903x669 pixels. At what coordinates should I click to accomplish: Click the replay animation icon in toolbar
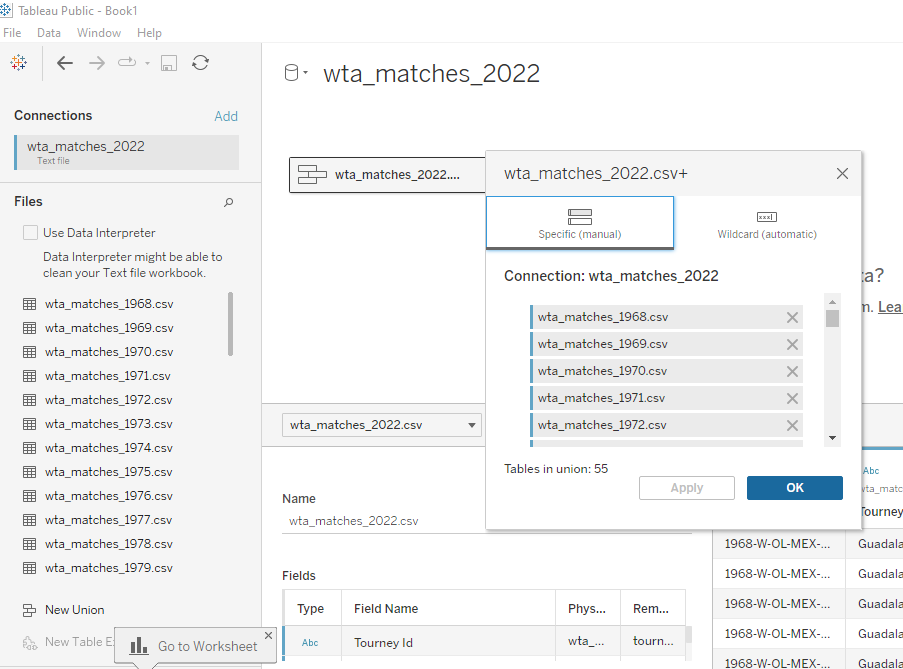click(127, 62)
